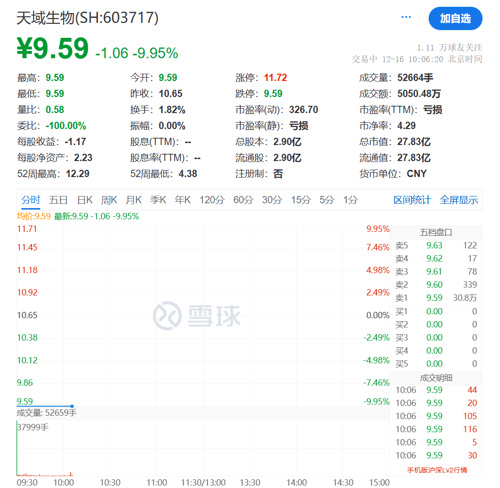Open the 1分 chart tab
This screenshot has width=500, height=488.
(x=351, y=200)
